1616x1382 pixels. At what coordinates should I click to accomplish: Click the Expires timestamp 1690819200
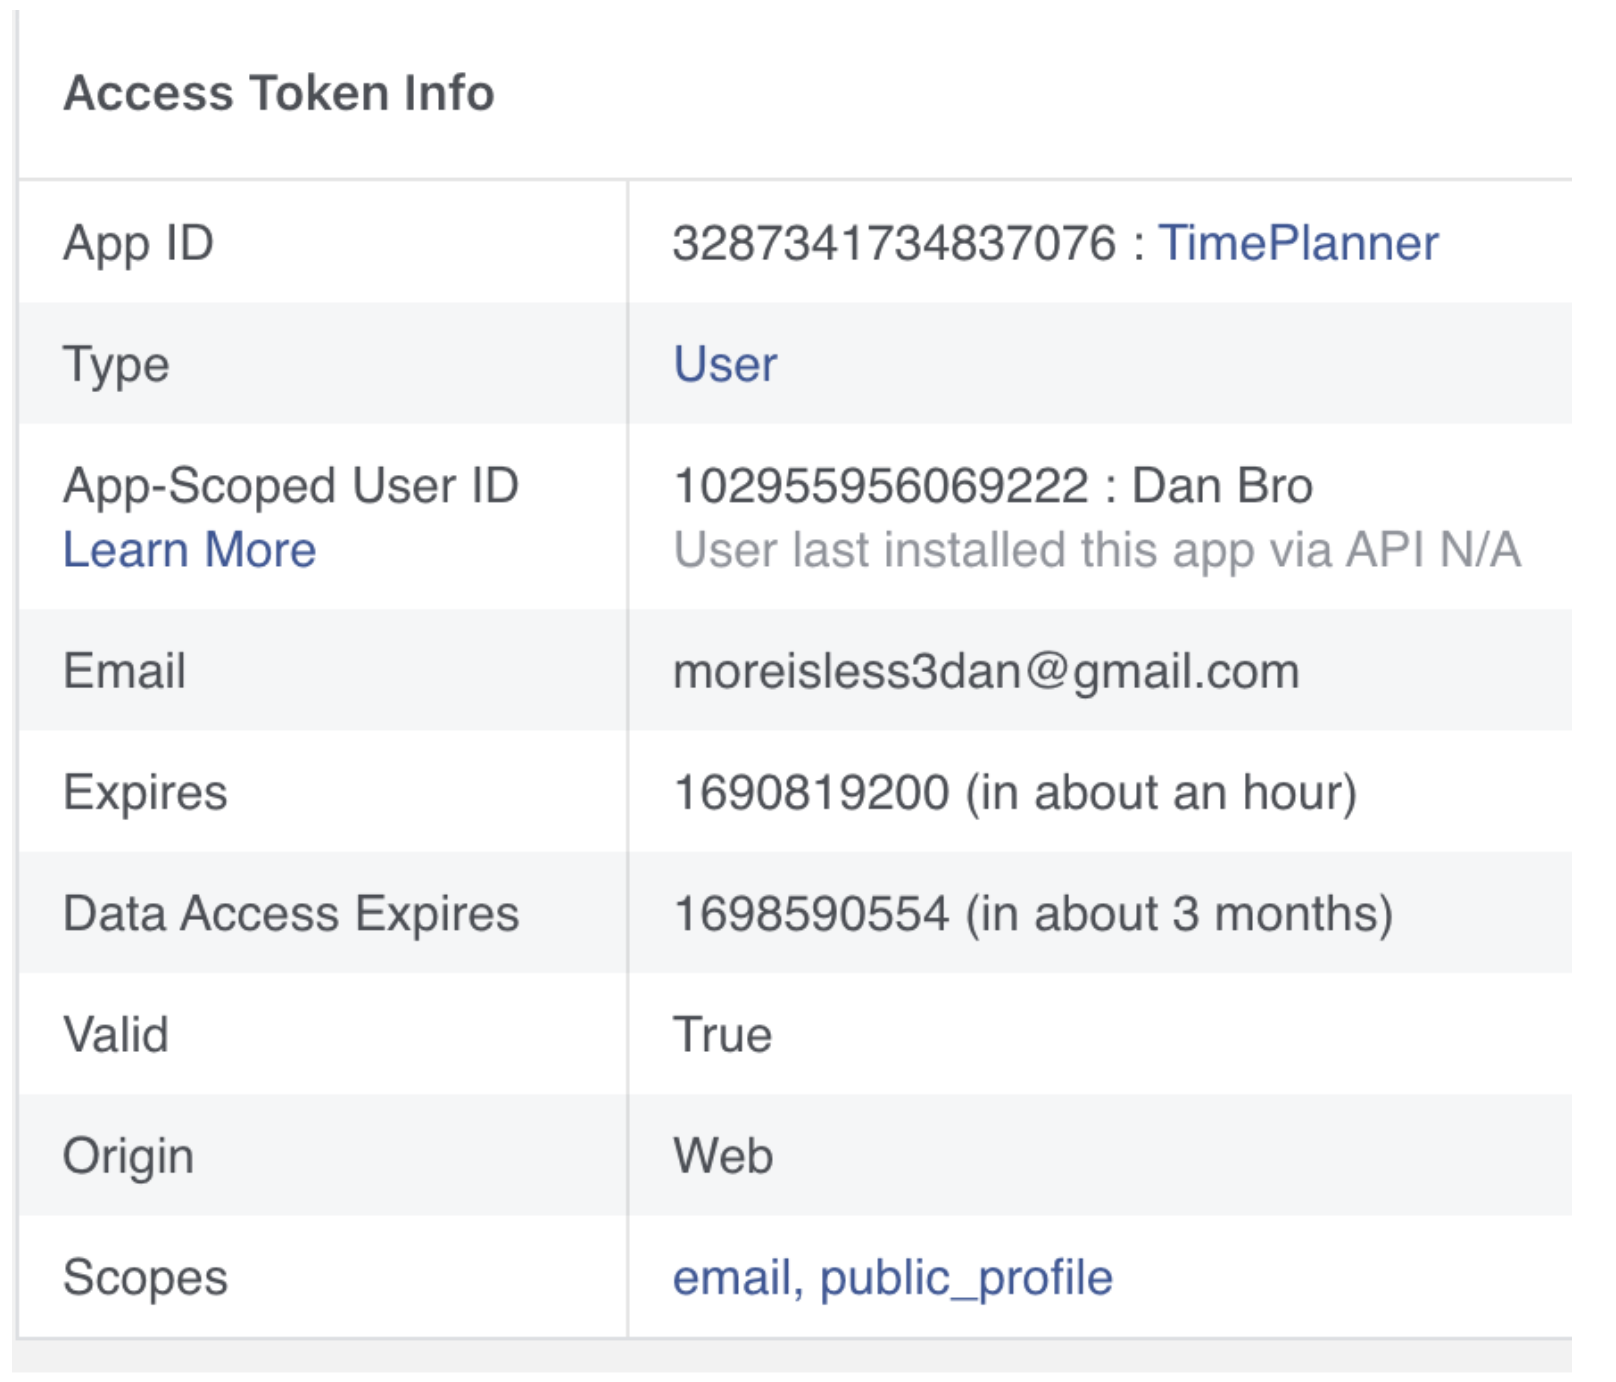click(x=811, y=793)
